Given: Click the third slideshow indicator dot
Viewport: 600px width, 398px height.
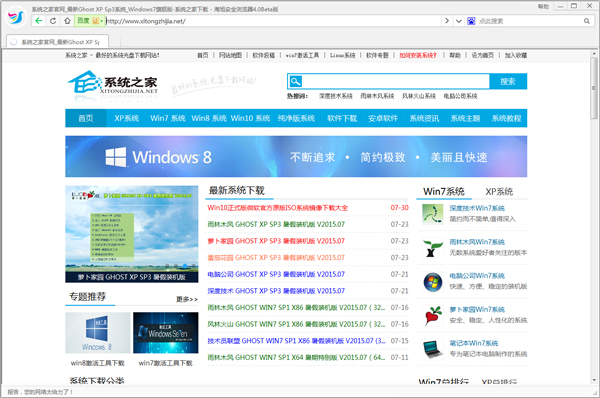Looking at the screenshot, I should click(185, 266).
